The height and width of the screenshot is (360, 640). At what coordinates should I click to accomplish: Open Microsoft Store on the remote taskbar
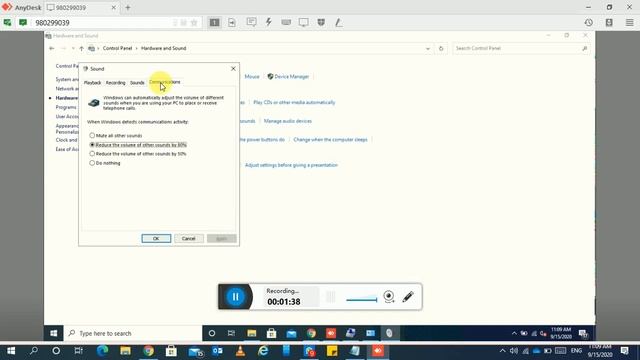(271, 333)
